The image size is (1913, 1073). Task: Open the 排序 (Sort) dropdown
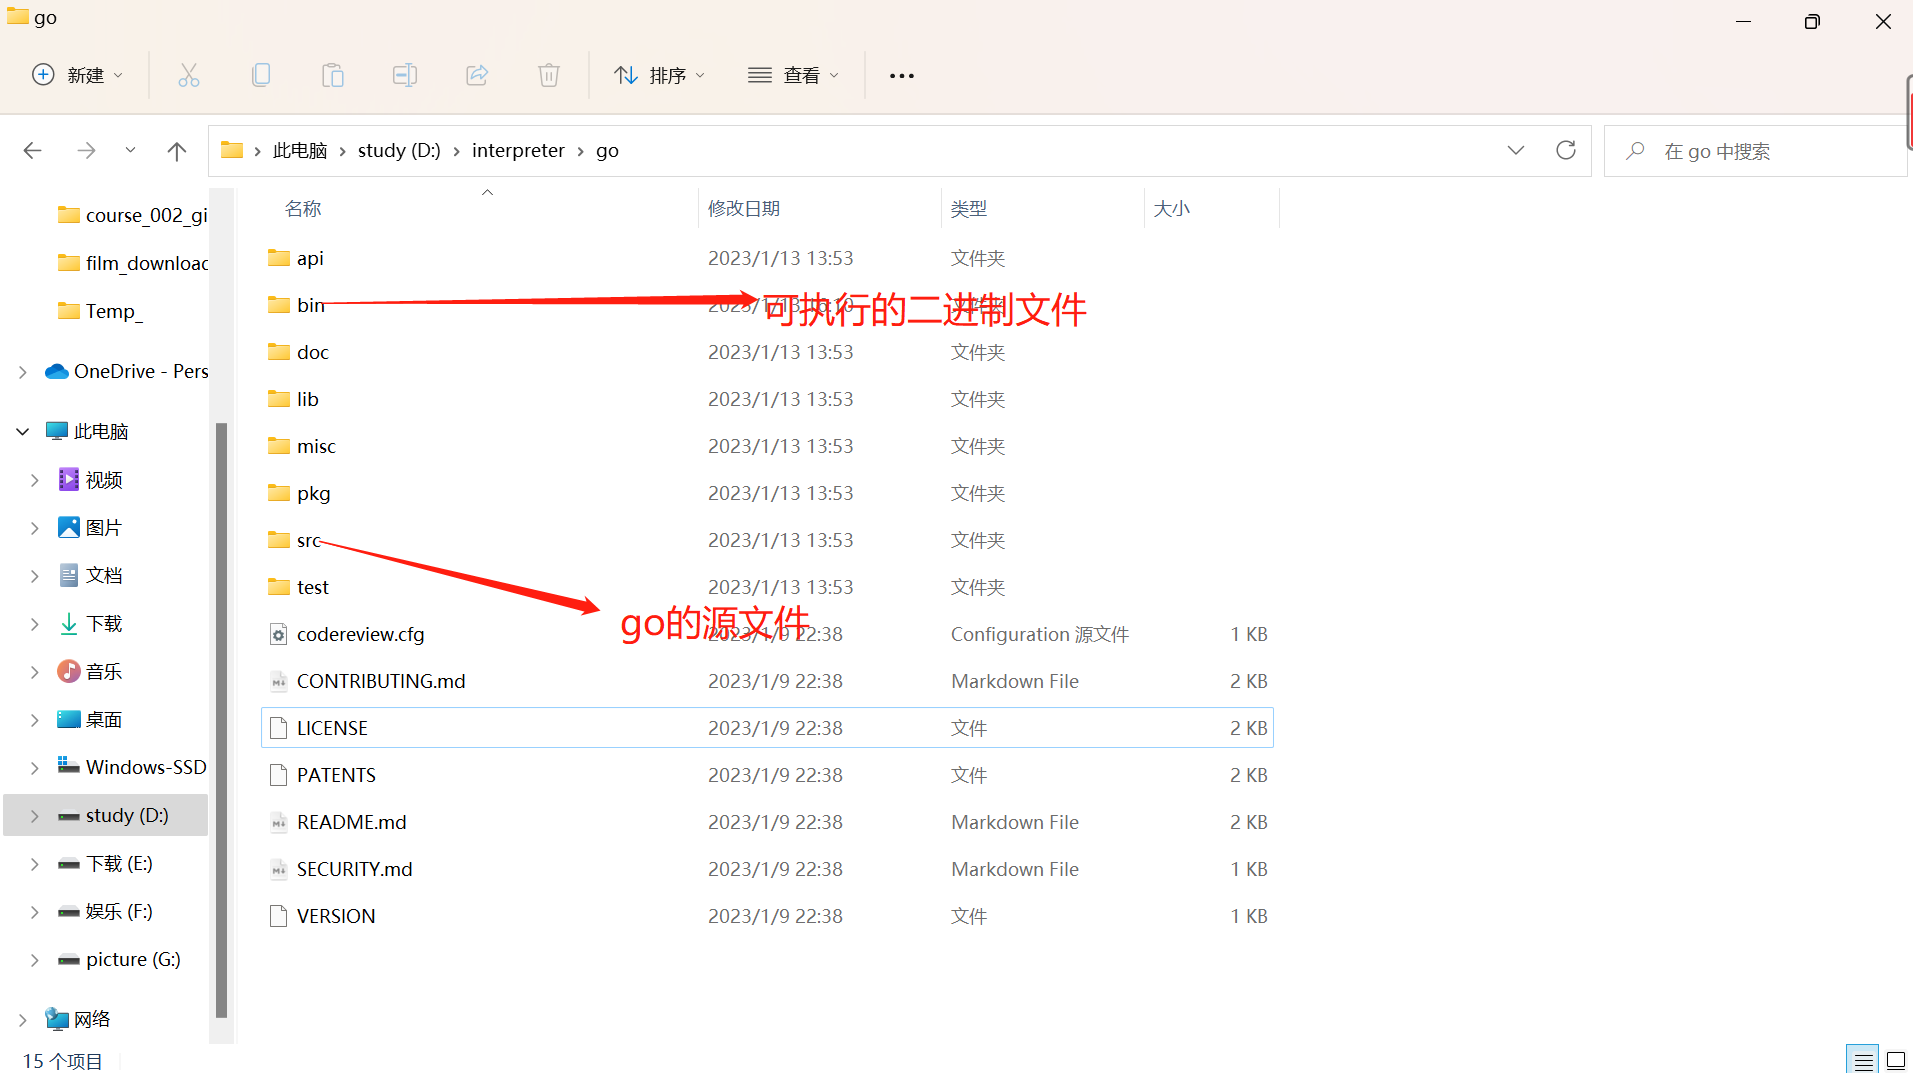660,75
